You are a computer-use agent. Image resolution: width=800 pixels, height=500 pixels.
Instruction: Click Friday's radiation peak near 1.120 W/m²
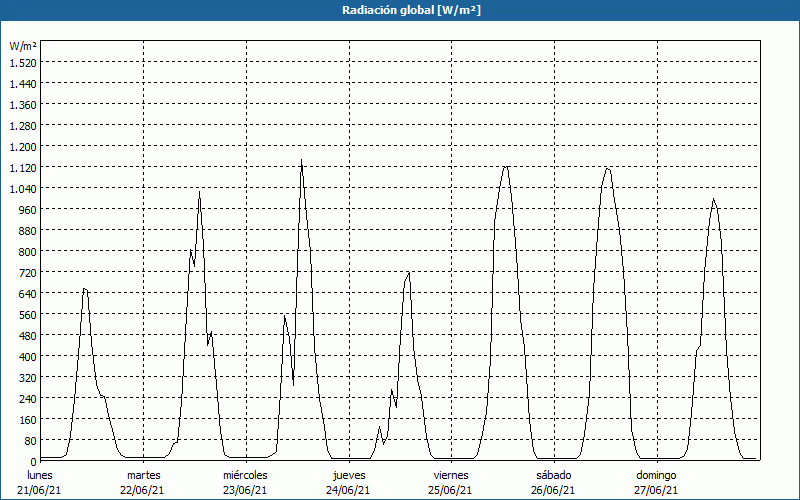click(506, 166)
